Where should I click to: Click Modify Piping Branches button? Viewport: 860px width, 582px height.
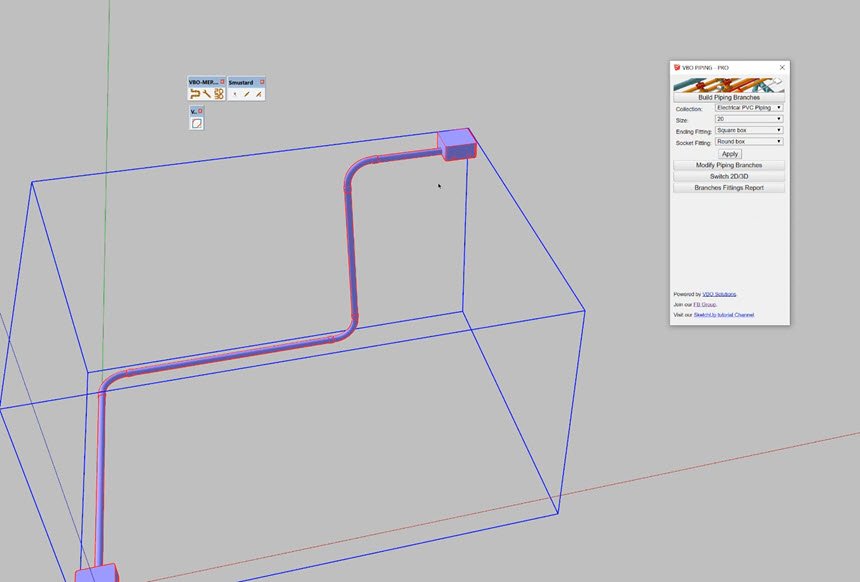tap(729, 165)
